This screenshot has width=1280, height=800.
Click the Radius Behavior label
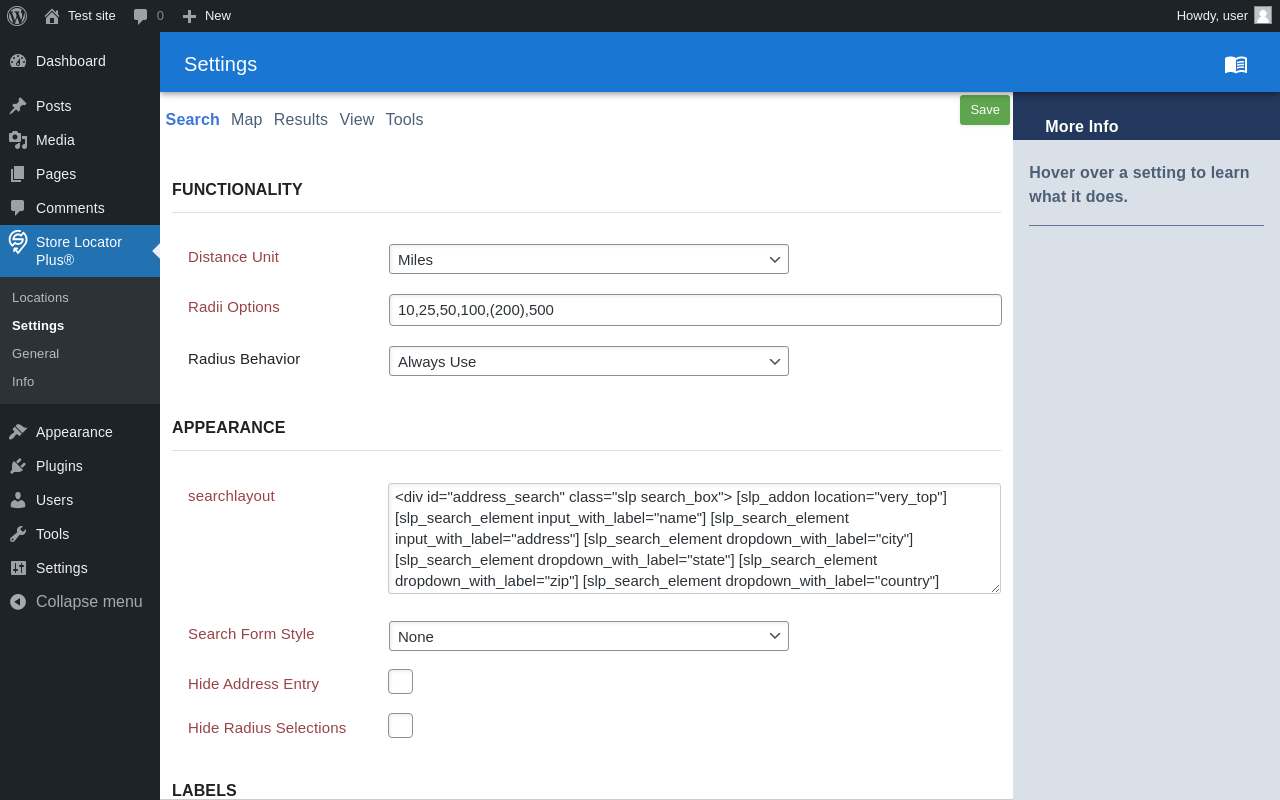coord(244,359)
